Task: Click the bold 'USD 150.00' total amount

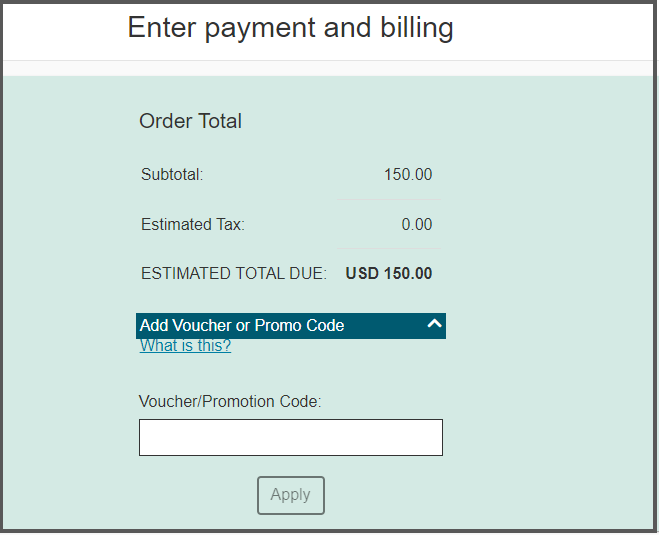Action: 389,274
